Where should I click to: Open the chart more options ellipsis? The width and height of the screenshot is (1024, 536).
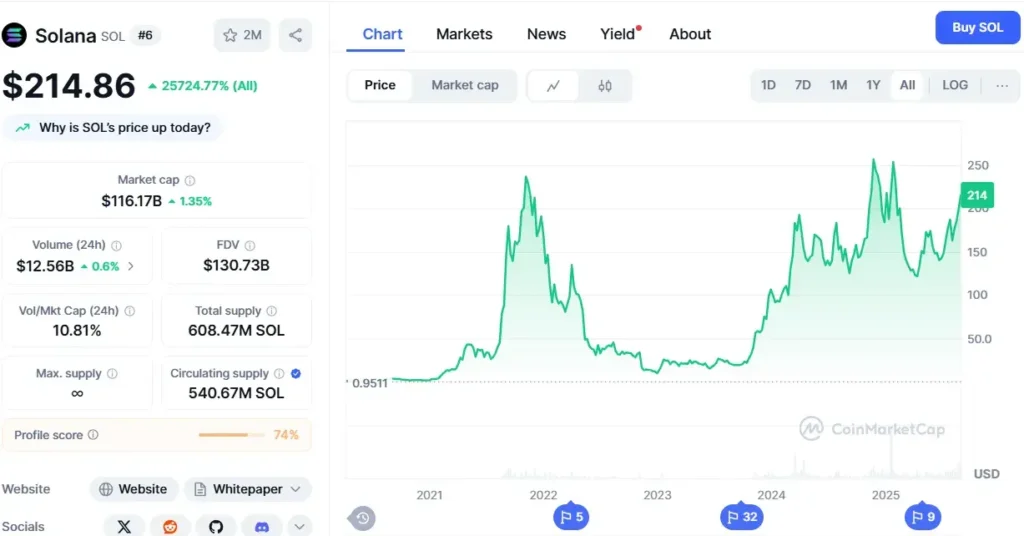(1002, 86)
